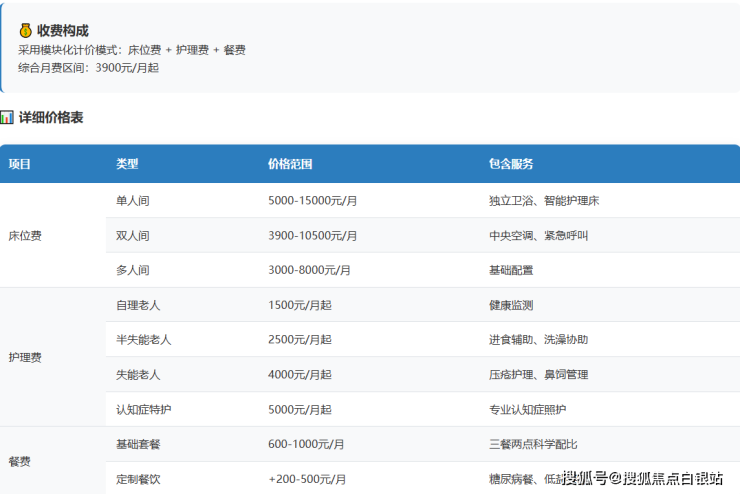Click the 3900-10500元/月 price cell
Image resolution: width=740 pixels, height=494 pixels.
click(313, 236)
